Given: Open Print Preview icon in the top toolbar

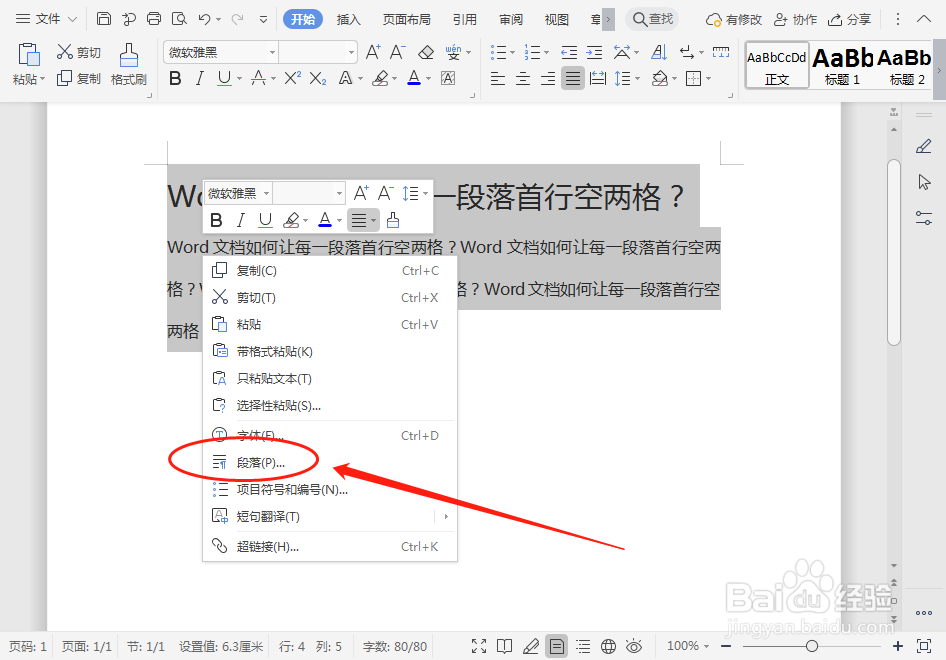Looking at the screenshot, I should click(x=179, y=19).
